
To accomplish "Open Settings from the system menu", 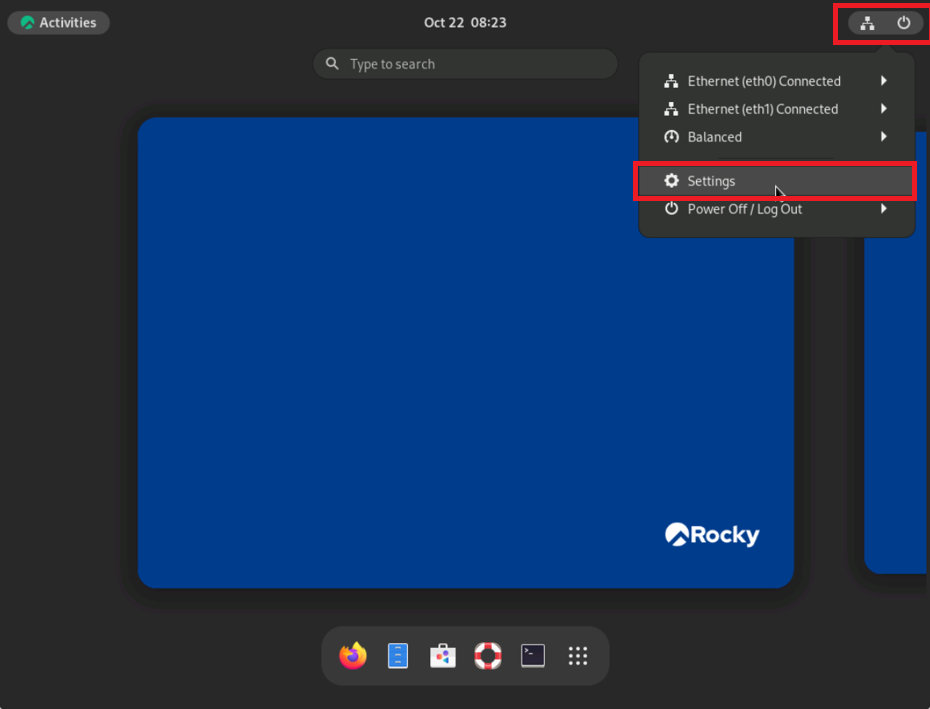I will [776, 180].
